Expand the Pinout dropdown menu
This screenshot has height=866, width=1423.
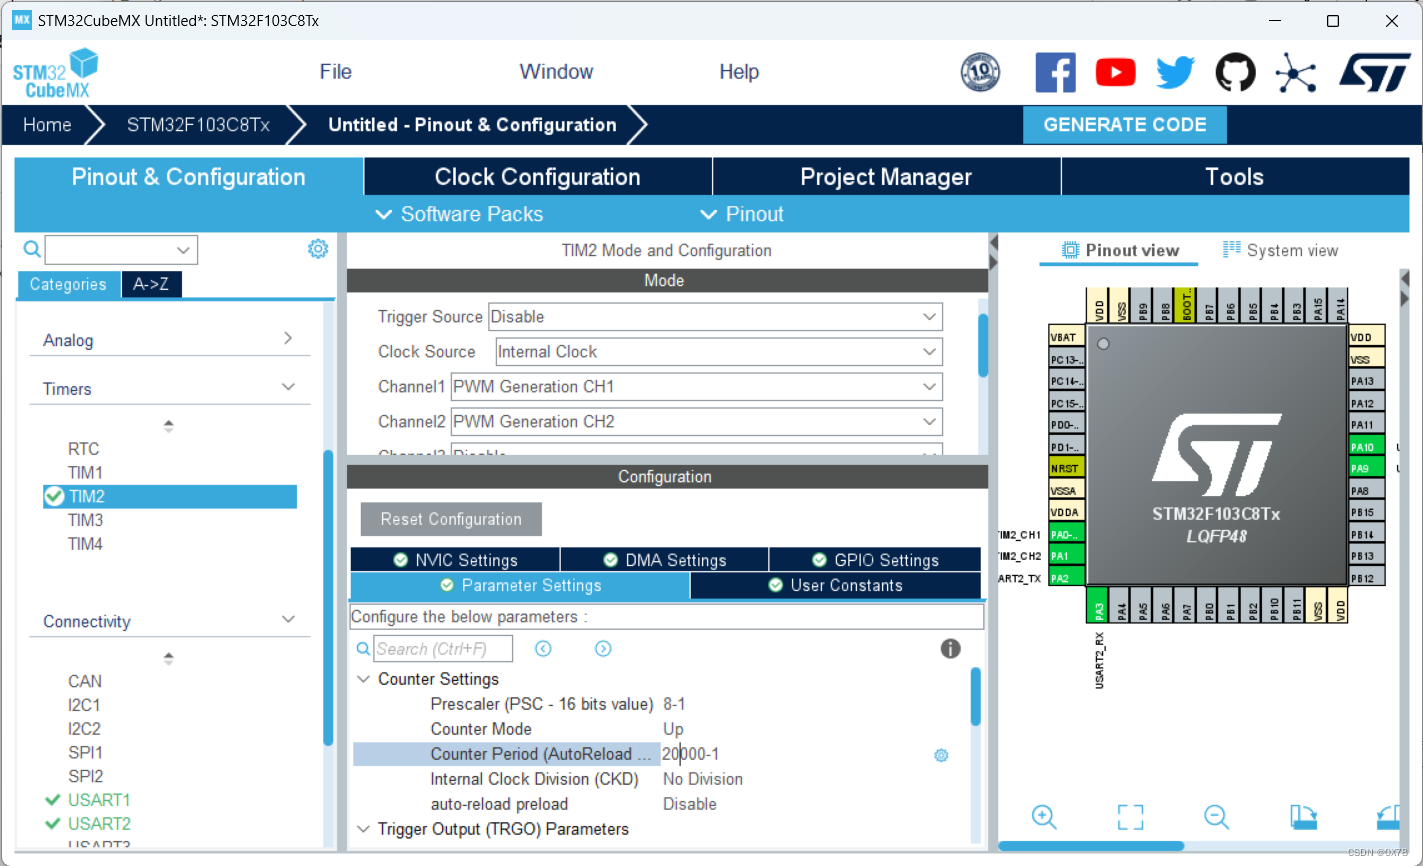click(x=741, y=214)
